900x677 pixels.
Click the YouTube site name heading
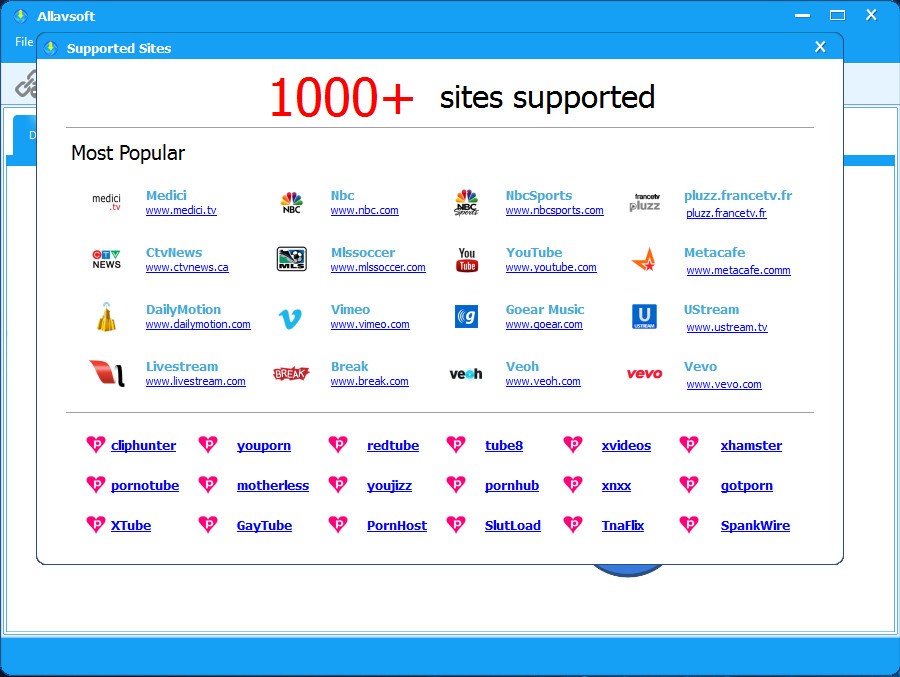(534, 252)
